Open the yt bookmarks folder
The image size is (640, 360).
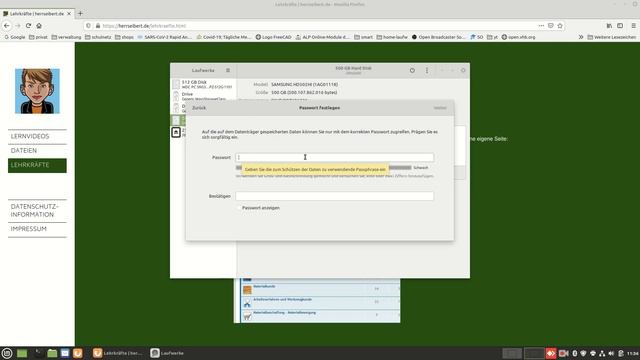pyautogui.click(x=492, y=37)
